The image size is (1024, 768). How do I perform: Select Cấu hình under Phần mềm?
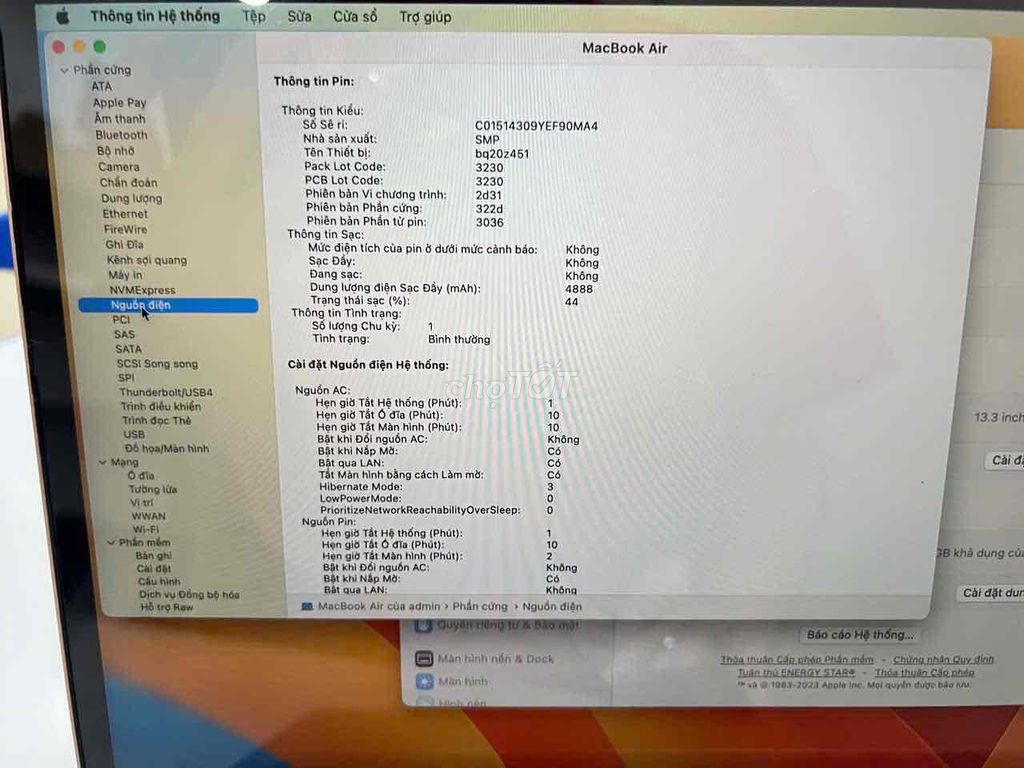(x=159, y=581)
